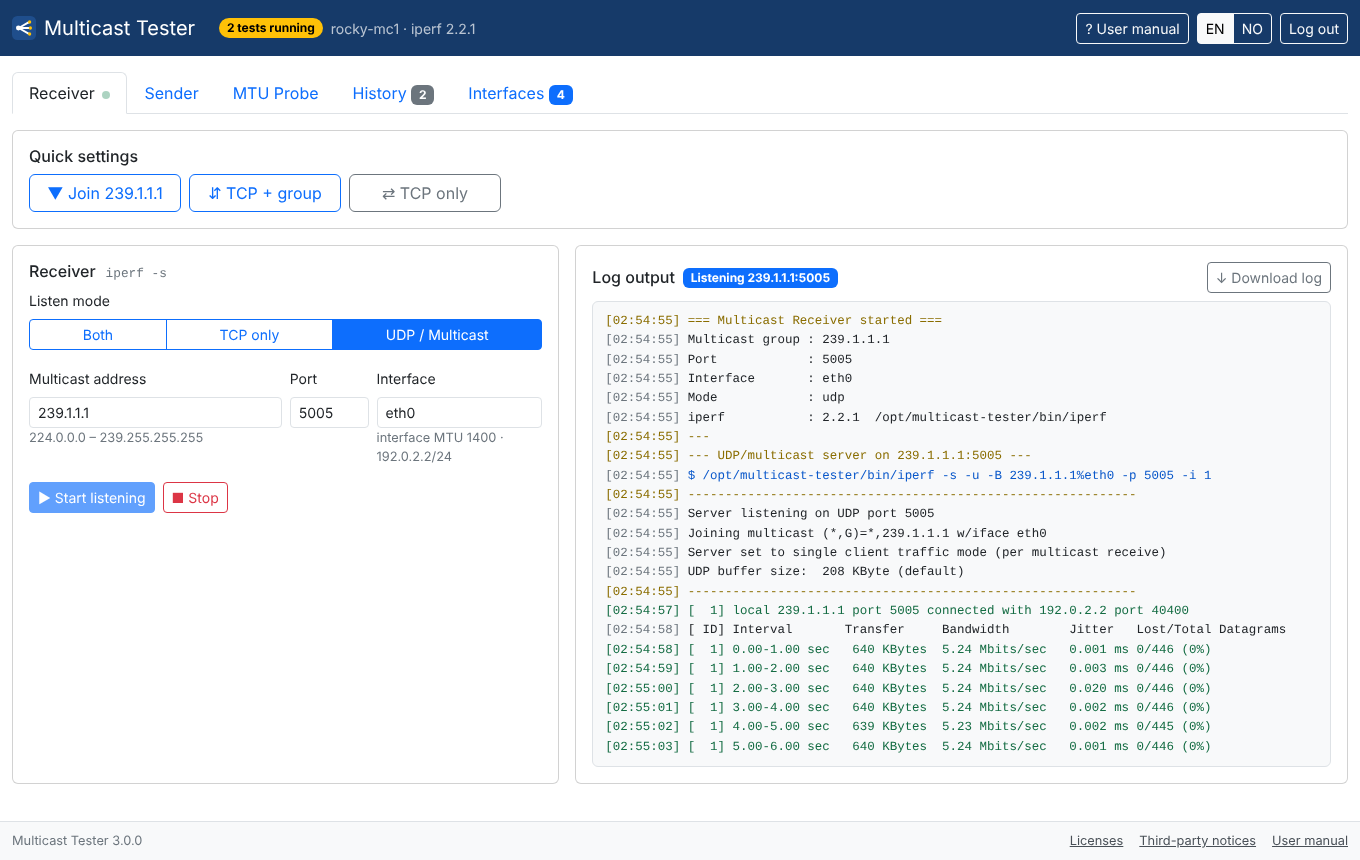Screen dimensions: 1360x860
Task: Open Third-party notices link
Action: point(1197,841)
